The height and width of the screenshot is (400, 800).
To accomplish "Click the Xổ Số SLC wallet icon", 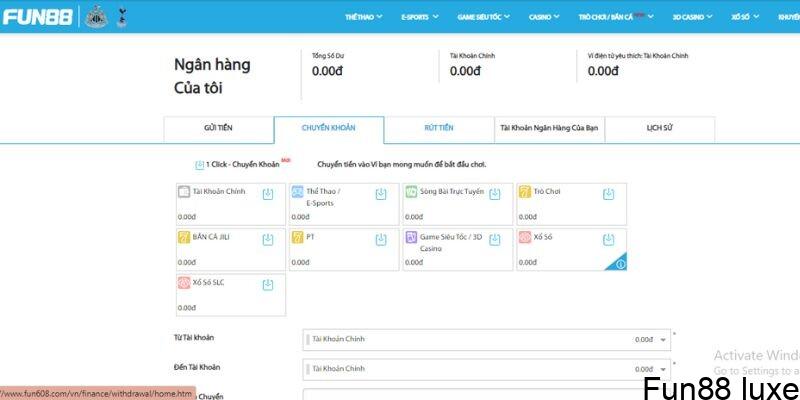I will click(x=184, y=283).
